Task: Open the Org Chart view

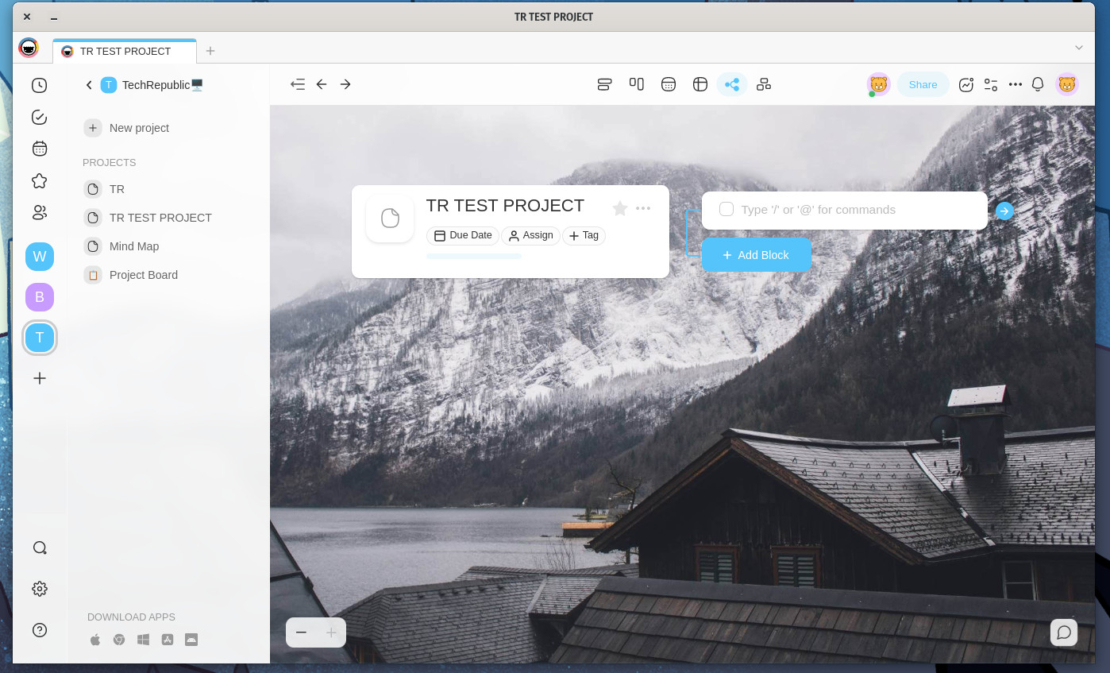Action: coord(764,84)
